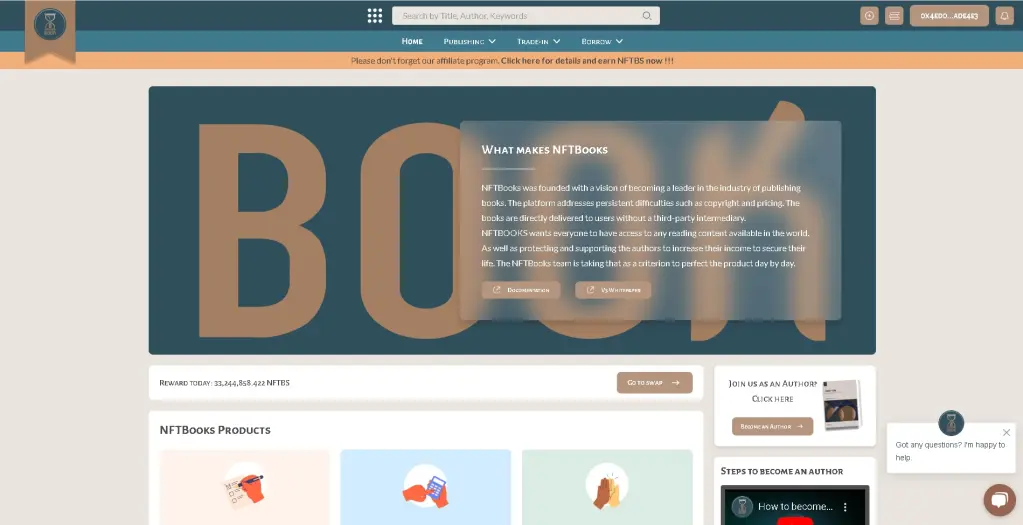The image size is (1023, 525).
Task: Open notifications bell icon
Action: [x=1005, y=16]
